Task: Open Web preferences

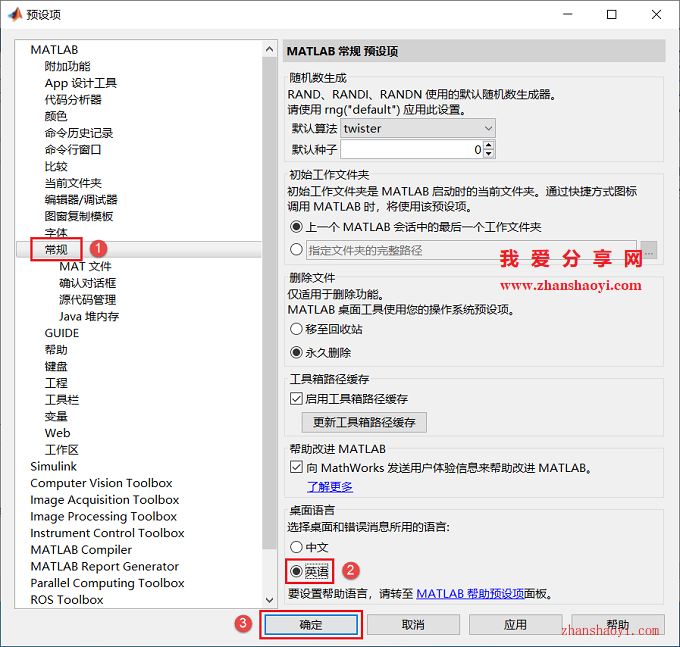Action: 57,433
